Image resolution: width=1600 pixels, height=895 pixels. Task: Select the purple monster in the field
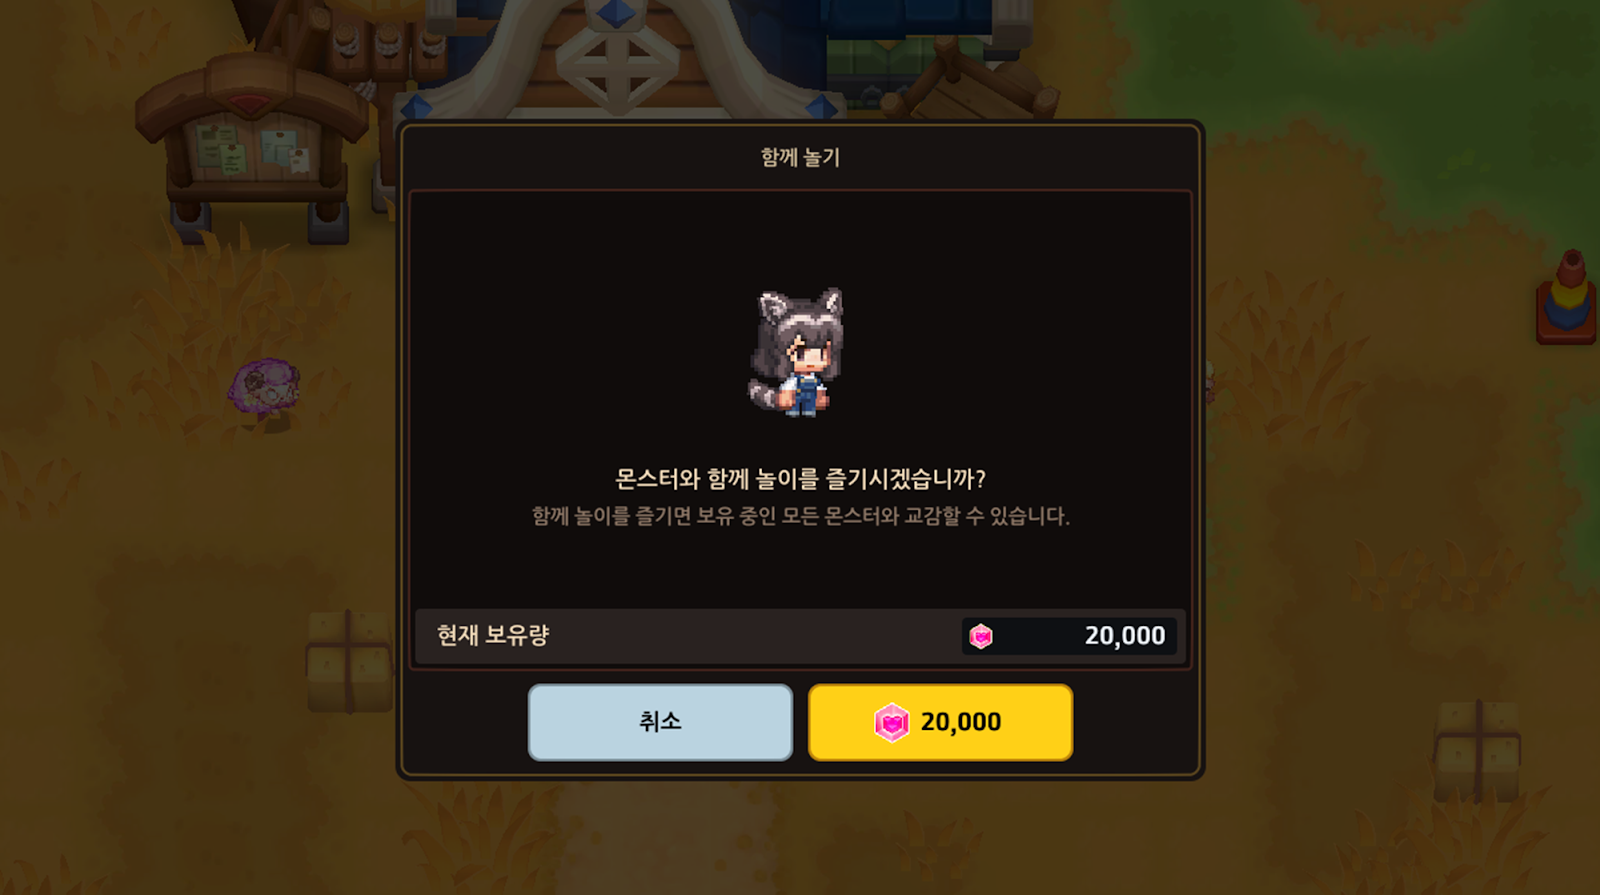[x=264, y=386]
